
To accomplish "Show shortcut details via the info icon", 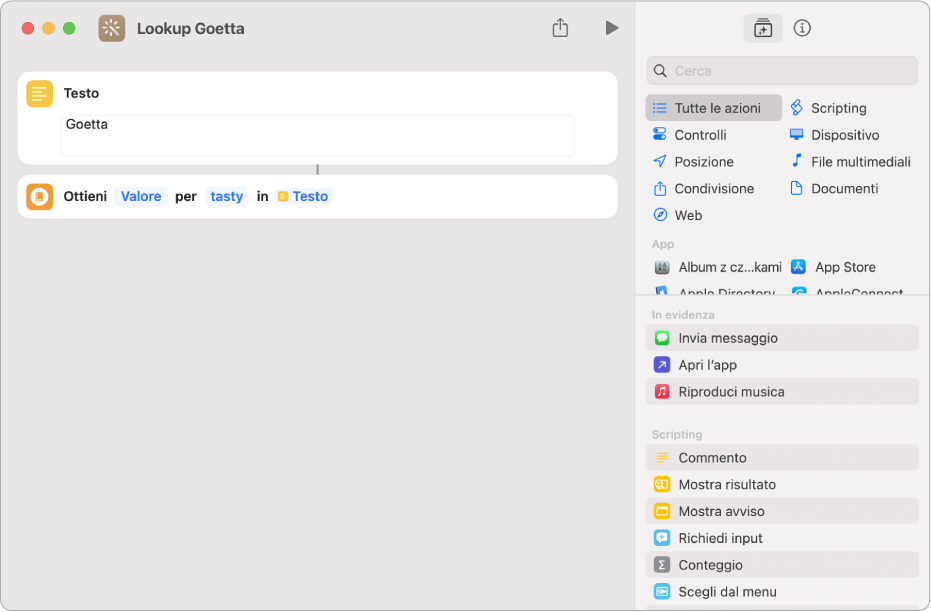I will tap(802, 28).
